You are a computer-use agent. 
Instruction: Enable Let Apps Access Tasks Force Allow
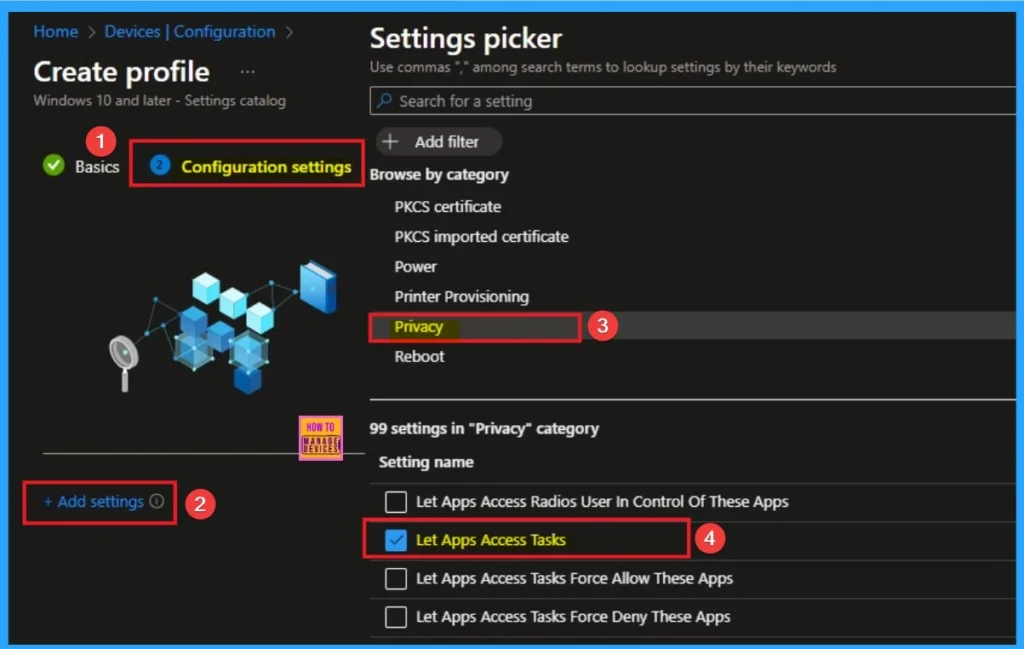pos(397,578)
